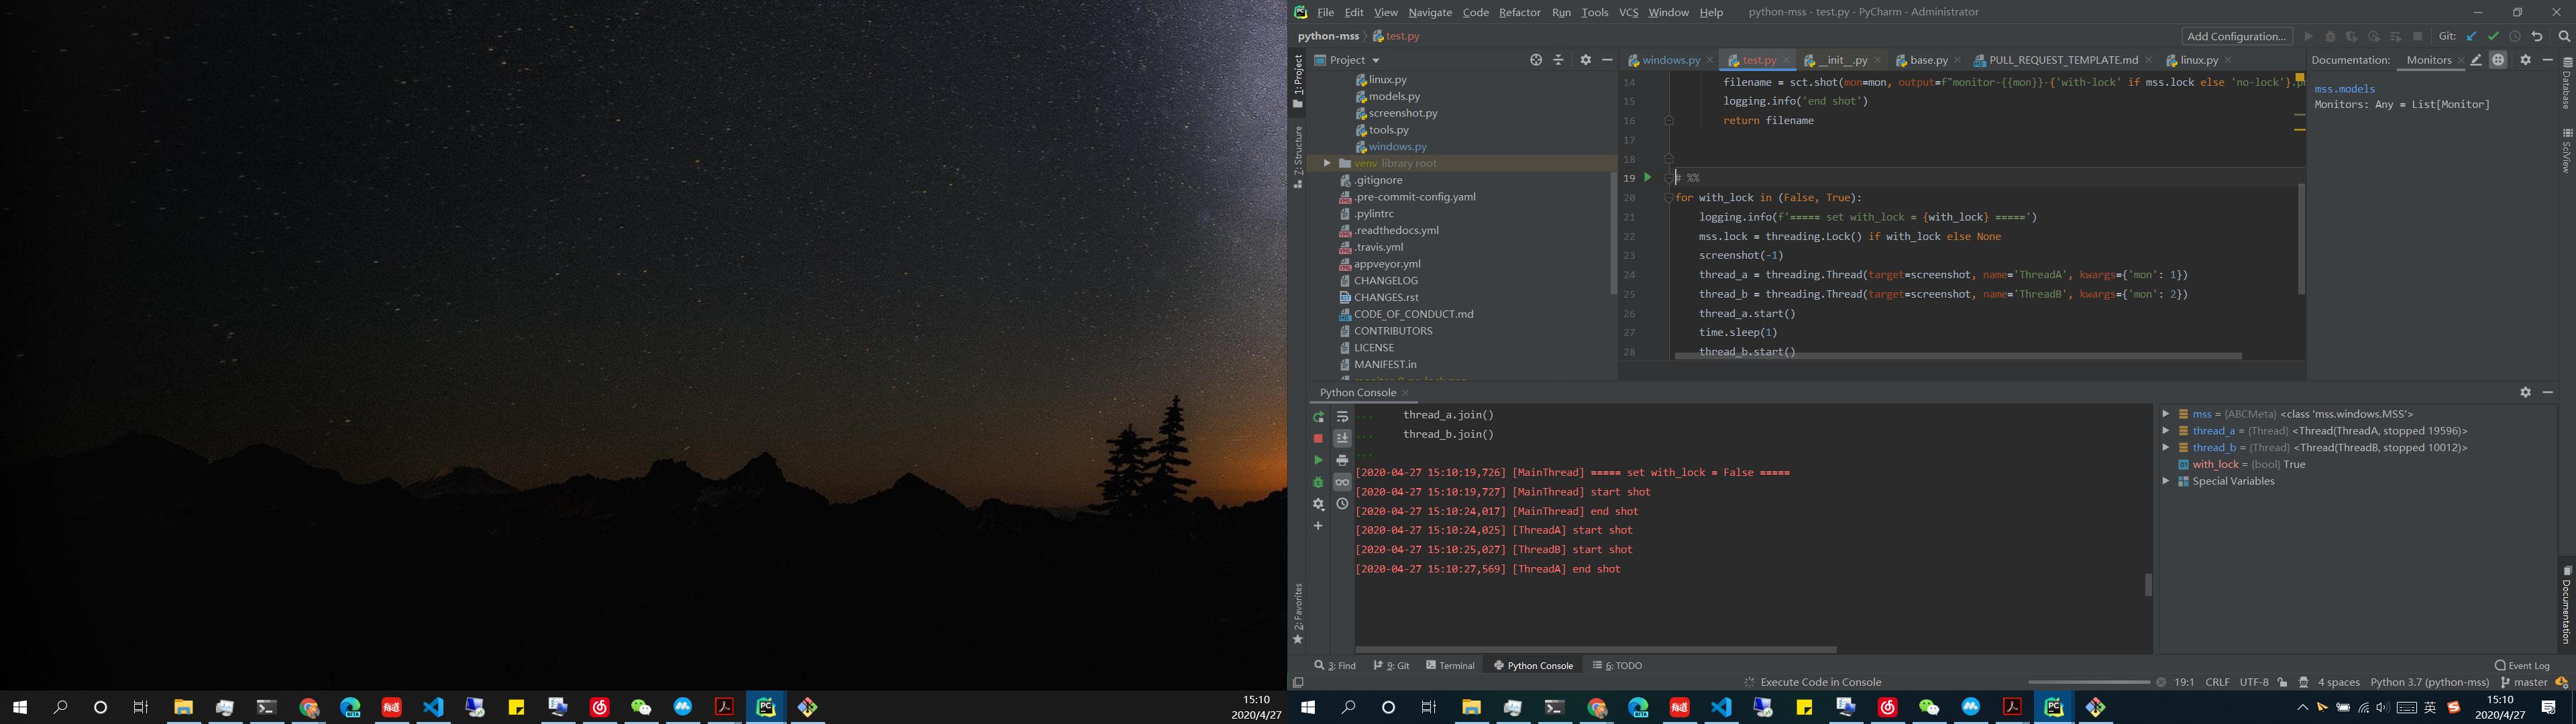The image size is (2576, 724).
Task: Switch to the windows.py editor tab
Action: point(1671,60)
